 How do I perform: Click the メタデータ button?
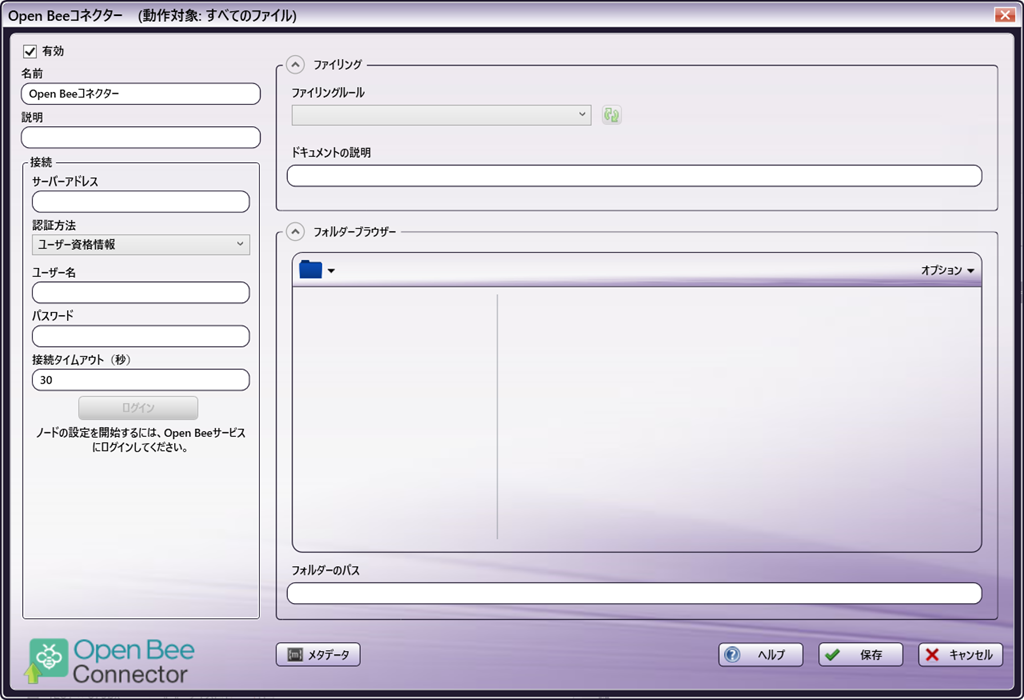tap(318, 655)
